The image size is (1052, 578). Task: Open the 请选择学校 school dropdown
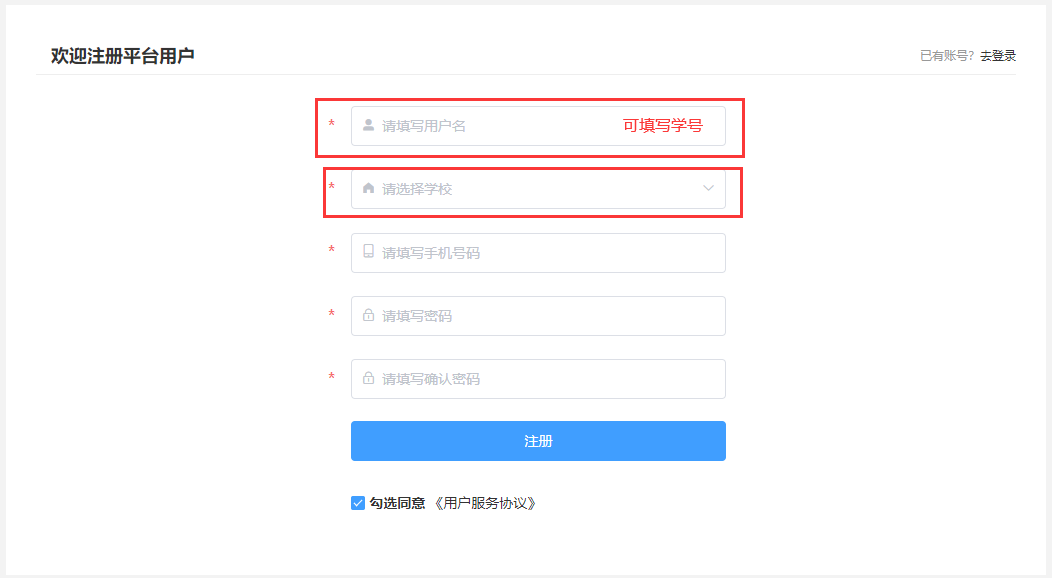coord(530,189)
